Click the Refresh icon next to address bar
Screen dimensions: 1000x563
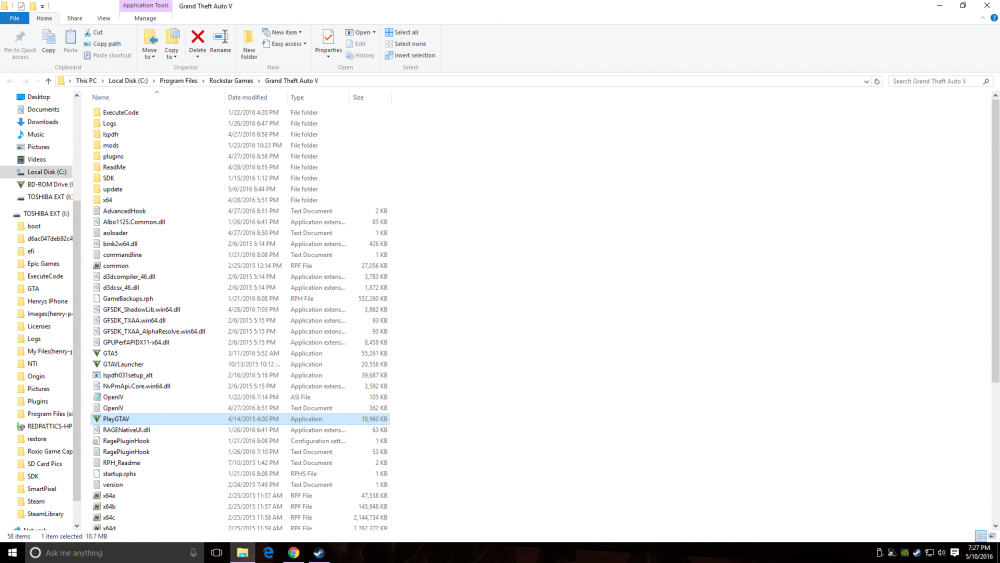click(877, 82)
